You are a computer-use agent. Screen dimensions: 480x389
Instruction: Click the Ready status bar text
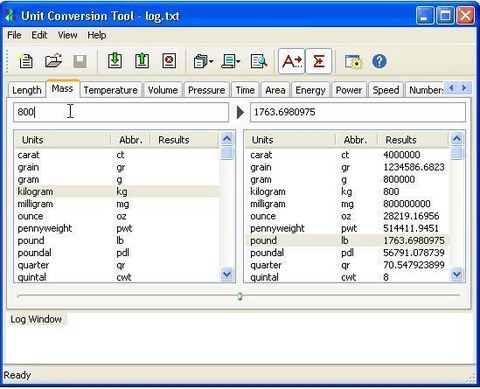(17, 375)
